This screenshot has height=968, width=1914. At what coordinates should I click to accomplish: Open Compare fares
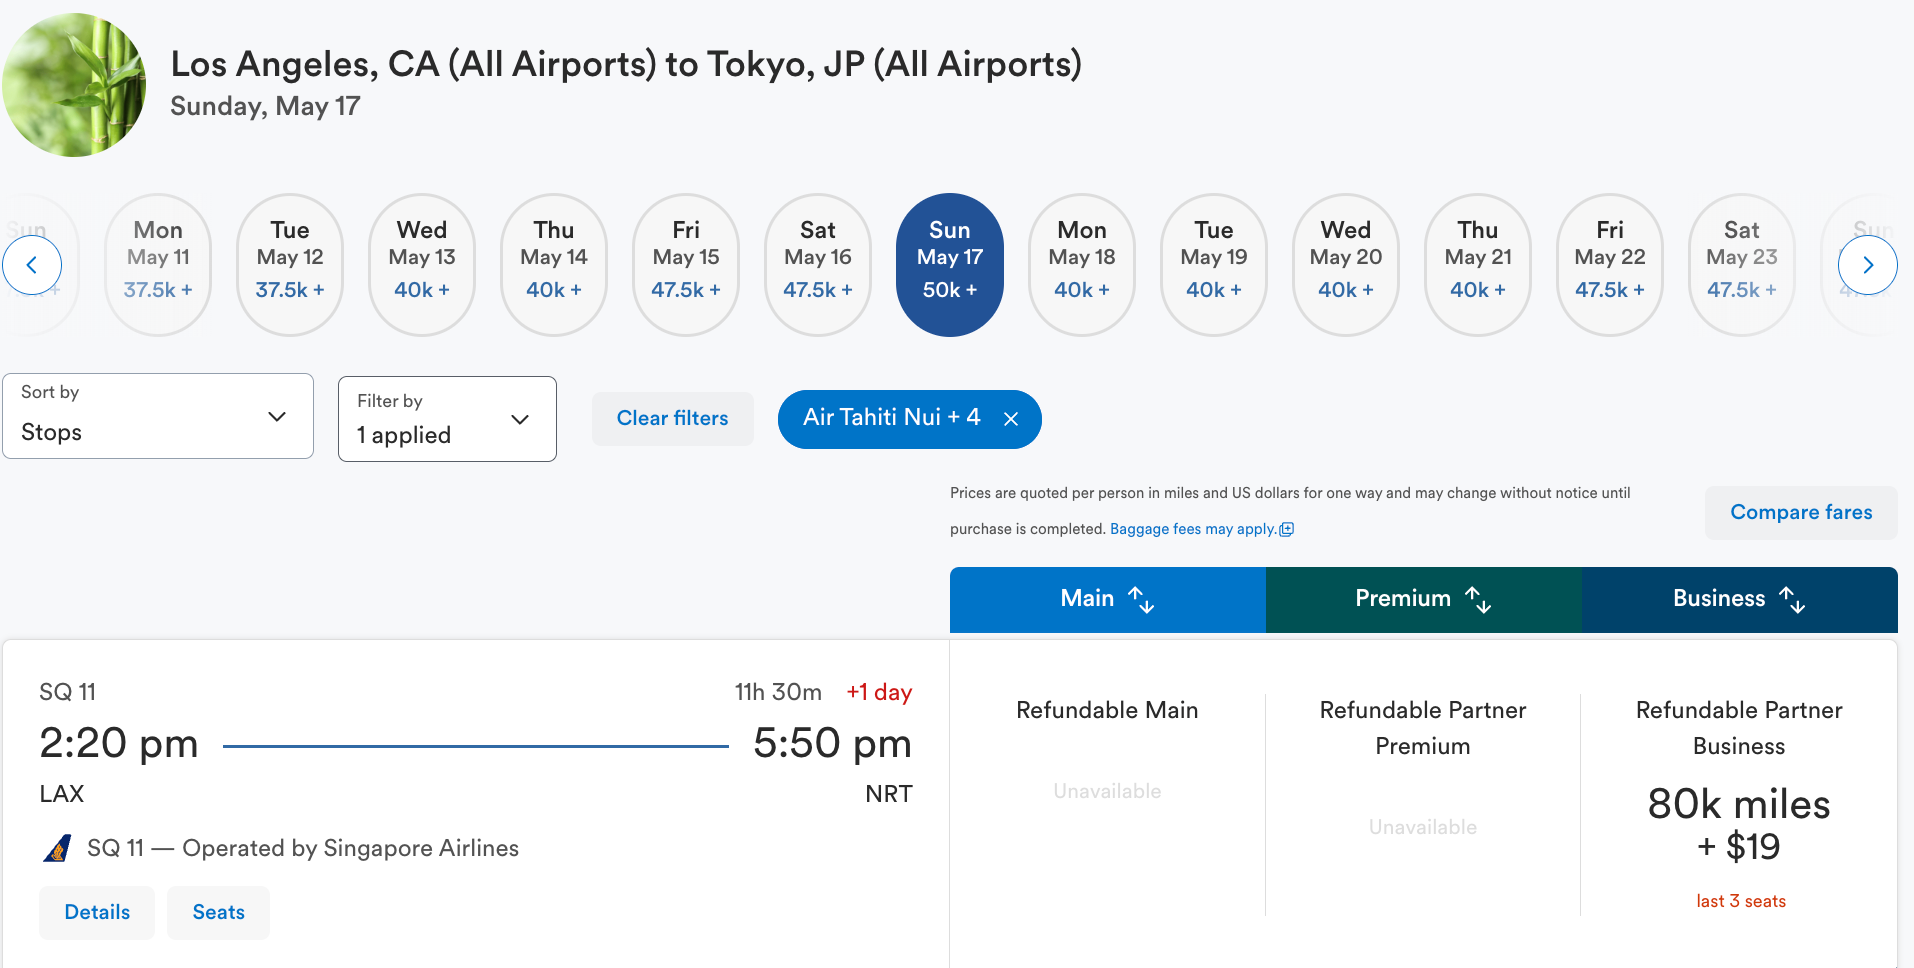point(1800,512)
